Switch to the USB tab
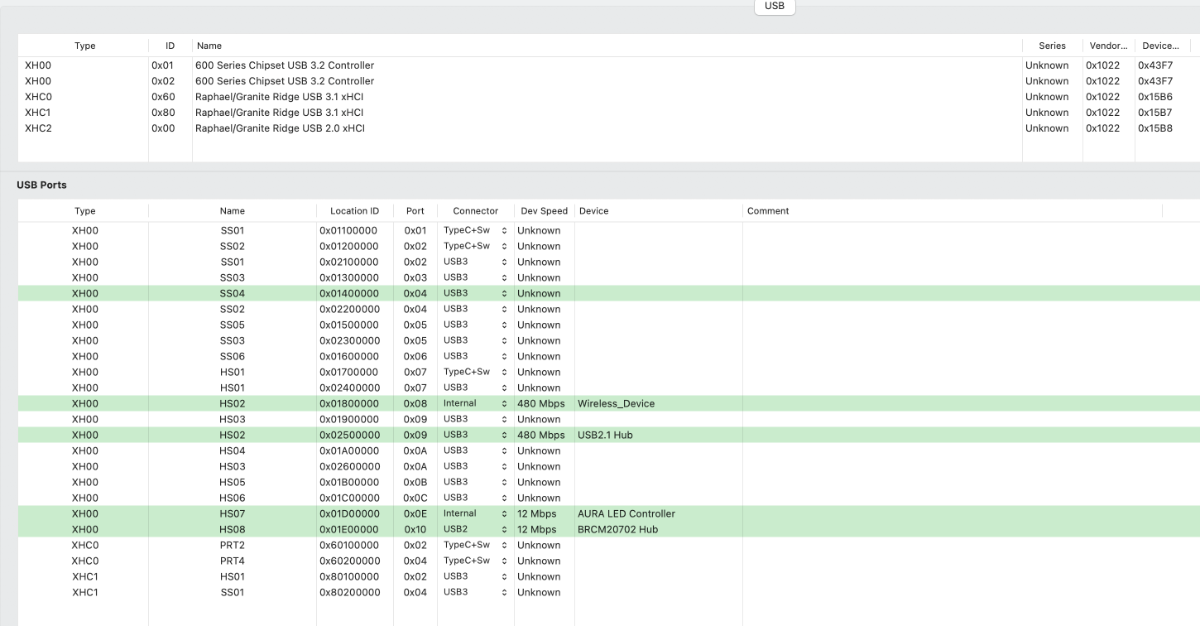The height and width of the screenshot is (626, 1200). [774, 6]
